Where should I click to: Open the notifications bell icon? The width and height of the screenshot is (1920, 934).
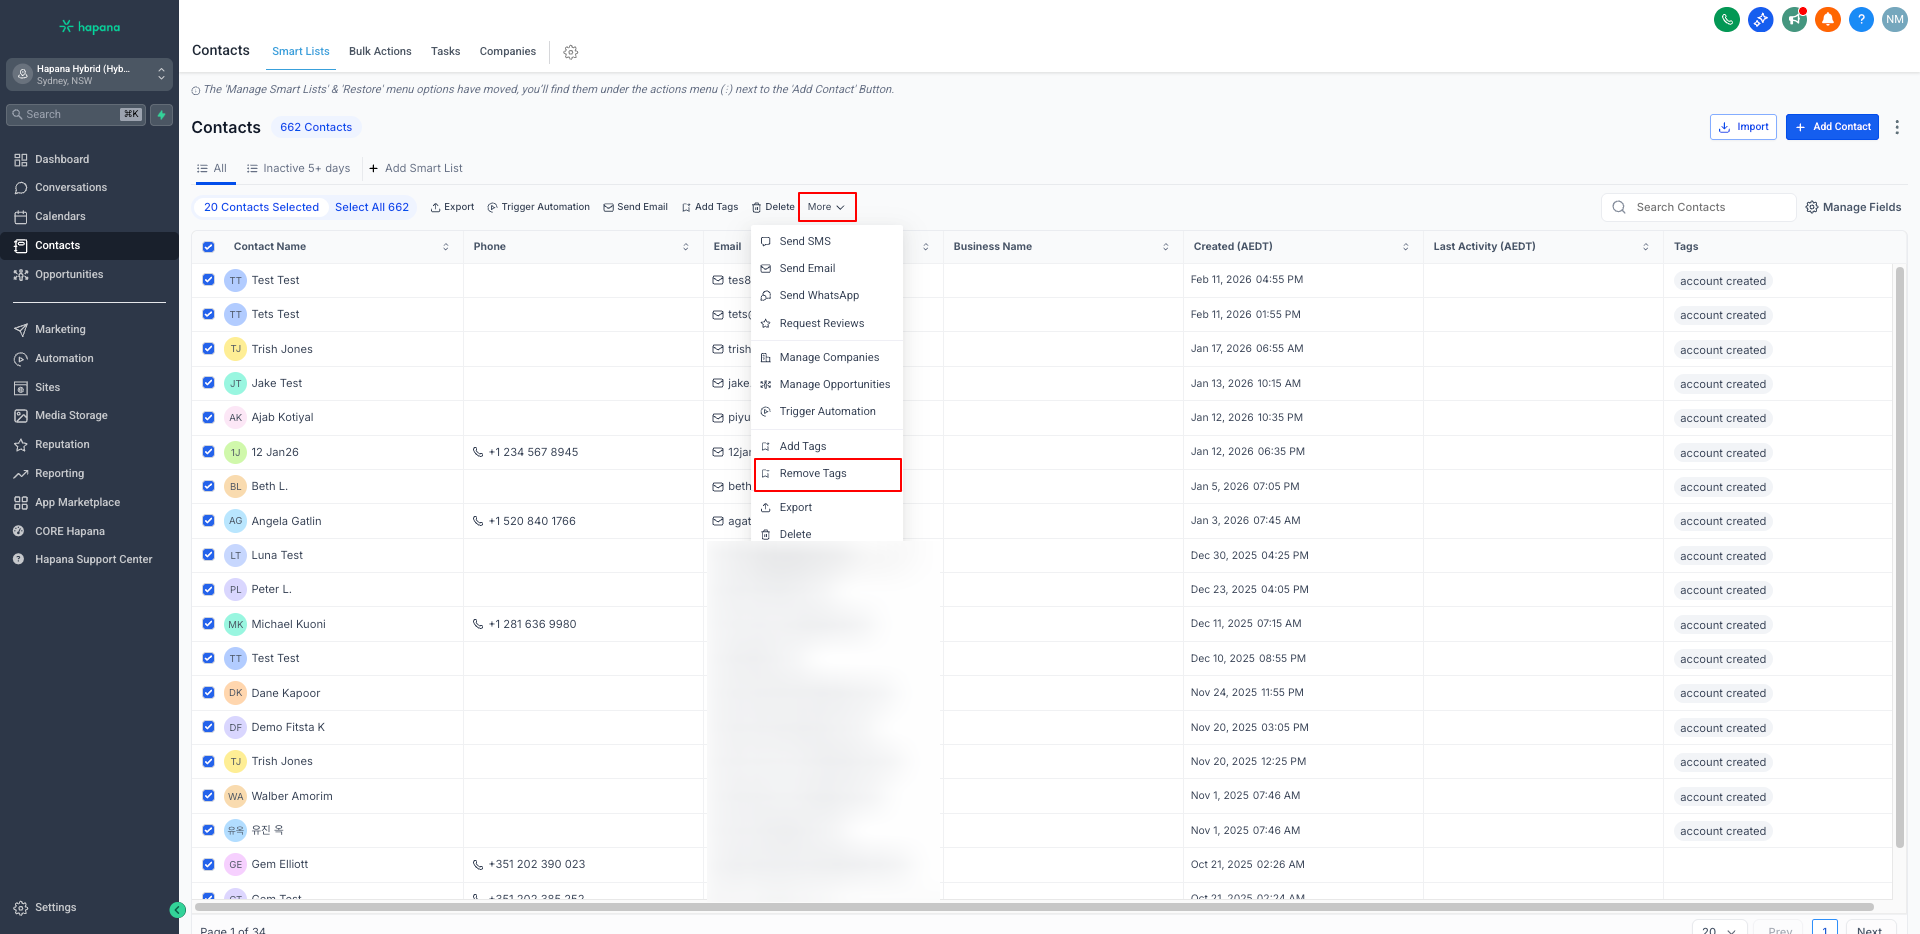tap(1827, 19)
